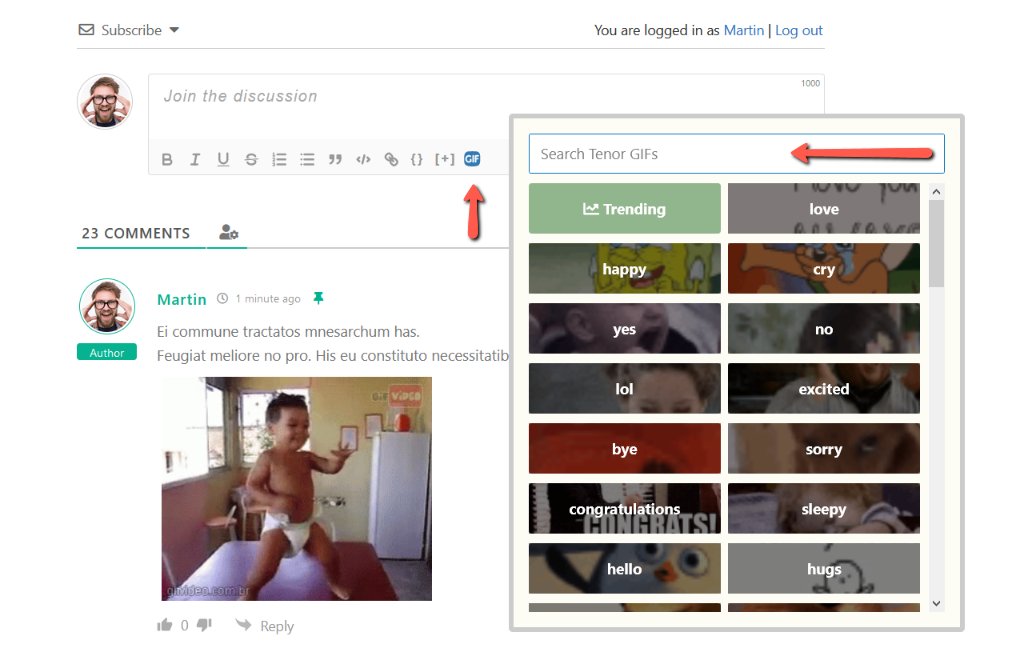This screenshot has width=1034, height=652.
Task: Select the excited GIF category
Action: coord(824,388)
